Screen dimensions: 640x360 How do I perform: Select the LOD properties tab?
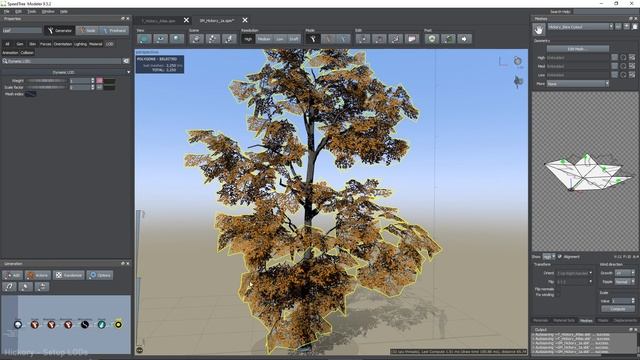coord(109,44)
